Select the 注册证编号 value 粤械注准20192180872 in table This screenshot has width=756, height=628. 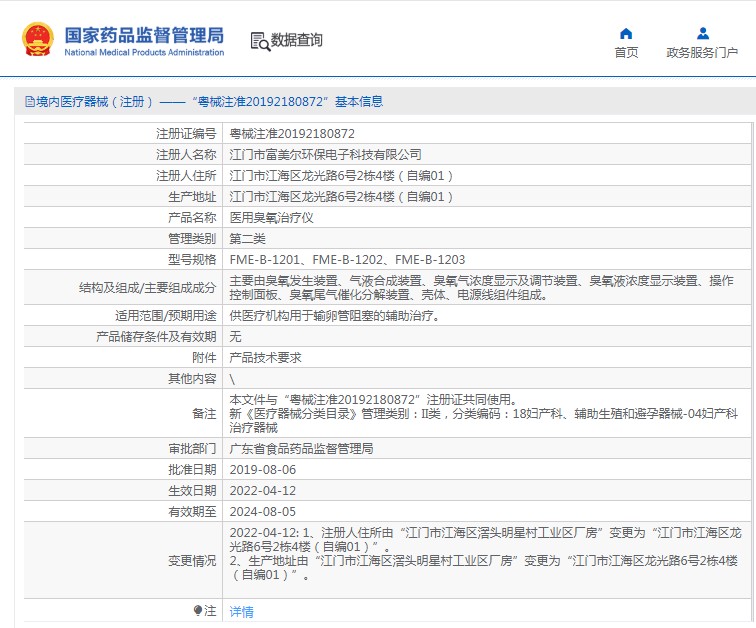click(292, 133)
